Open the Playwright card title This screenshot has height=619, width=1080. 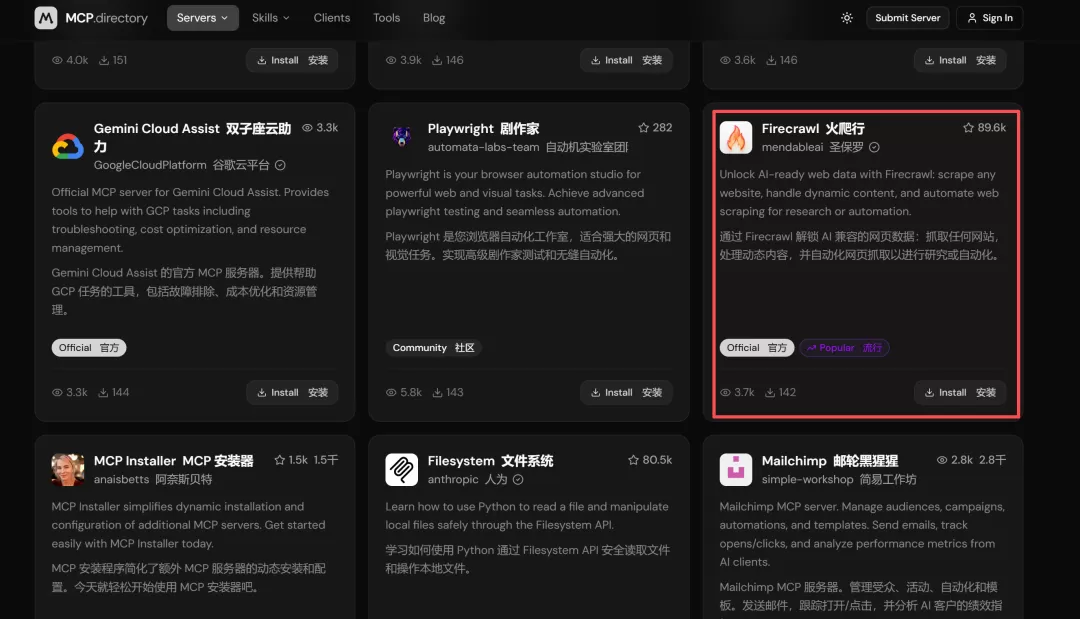click(x=483, y=129)
